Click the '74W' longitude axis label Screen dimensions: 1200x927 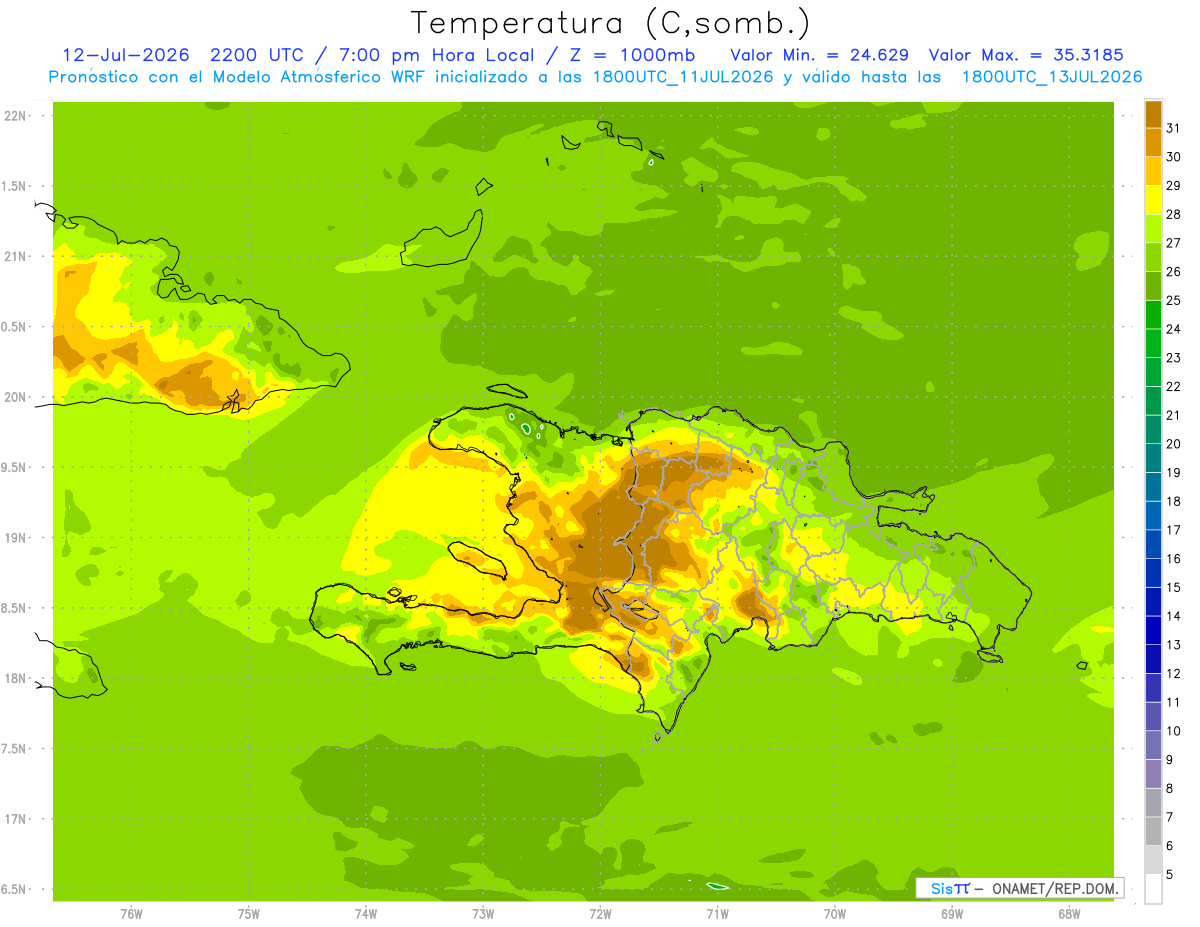point(366,913)
